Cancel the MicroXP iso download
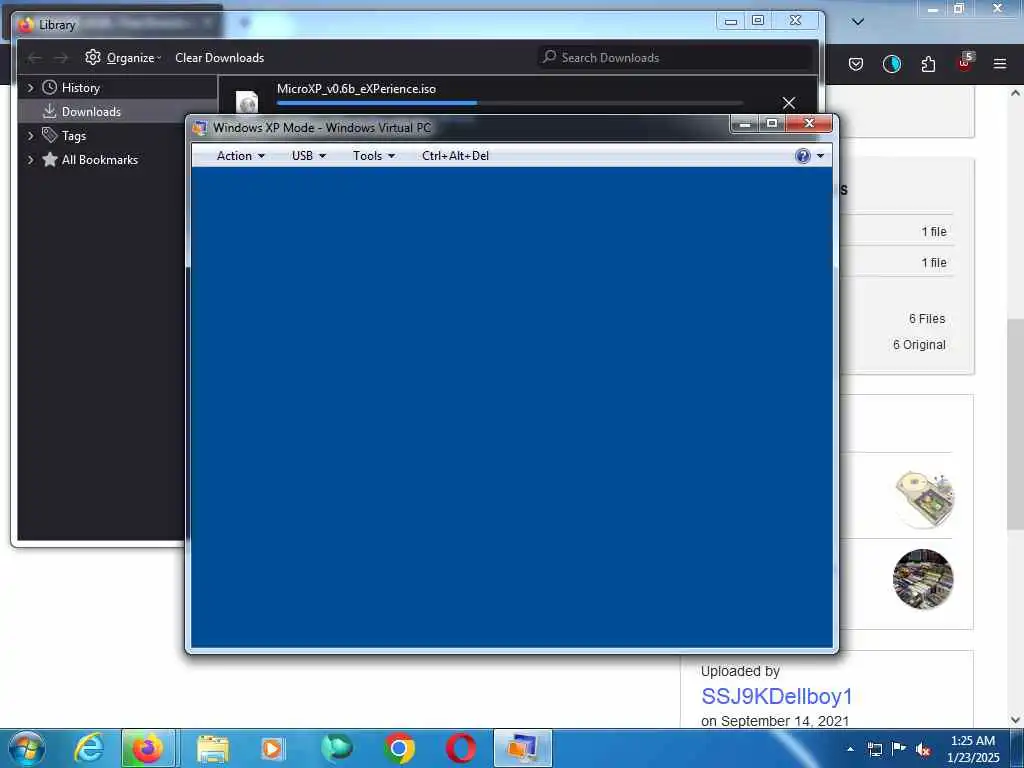This screenshot has width=1024, height=768. [789, 103]
